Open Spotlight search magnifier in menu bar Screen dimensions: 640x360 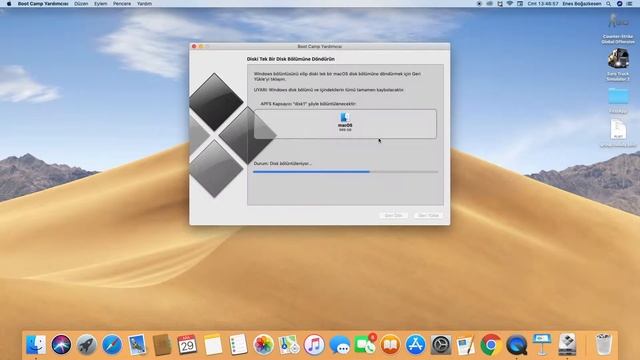pyautogui.click(x=609, y=3)
